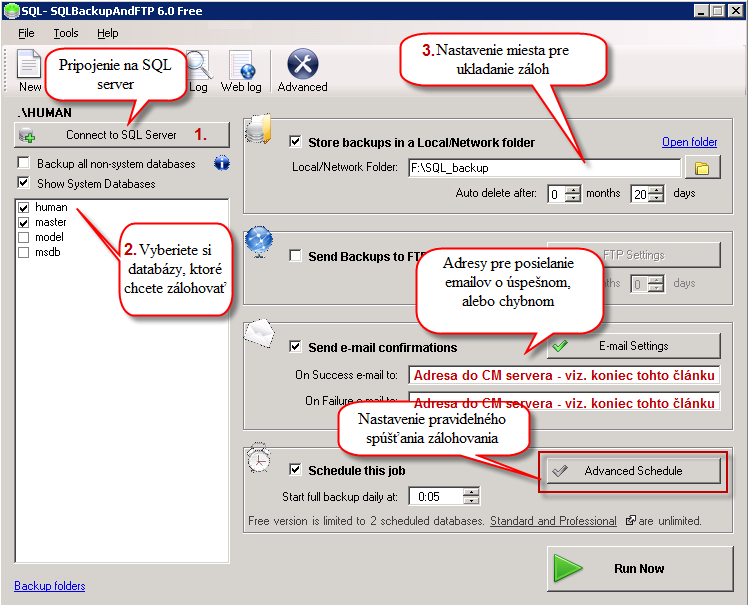The height and width of the screenshot is (605, 748).
Task: Click the 0:05 backup time field
Action: click(x=436, y=497)
